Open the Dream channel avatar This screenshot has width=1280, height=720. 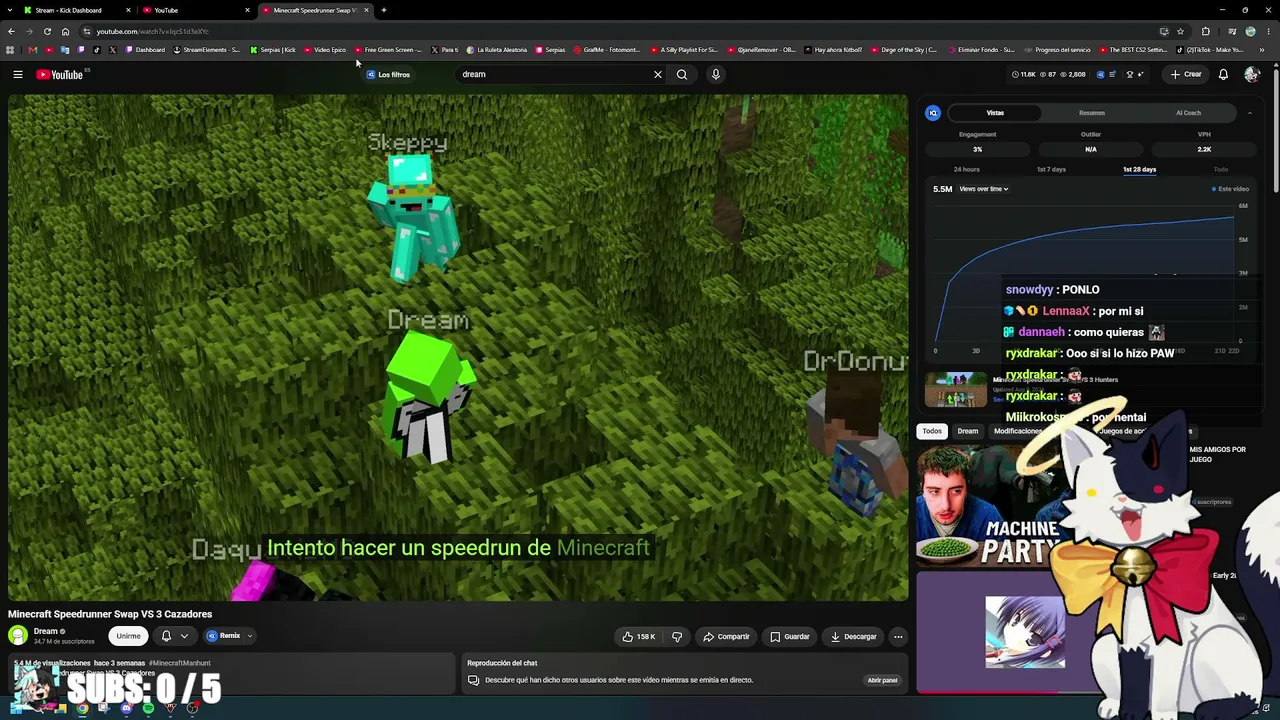[x=18, y=636]
